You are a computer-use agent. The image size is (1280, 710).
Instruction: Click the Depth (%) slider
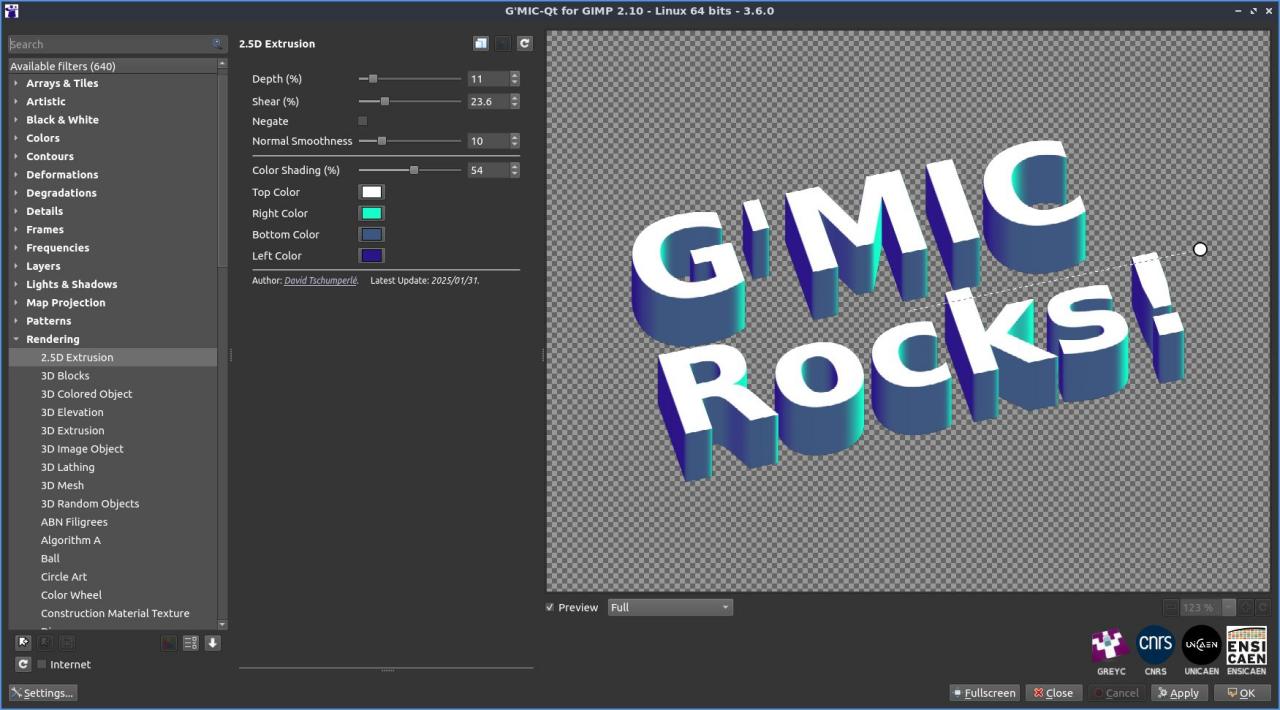[410, 79]
